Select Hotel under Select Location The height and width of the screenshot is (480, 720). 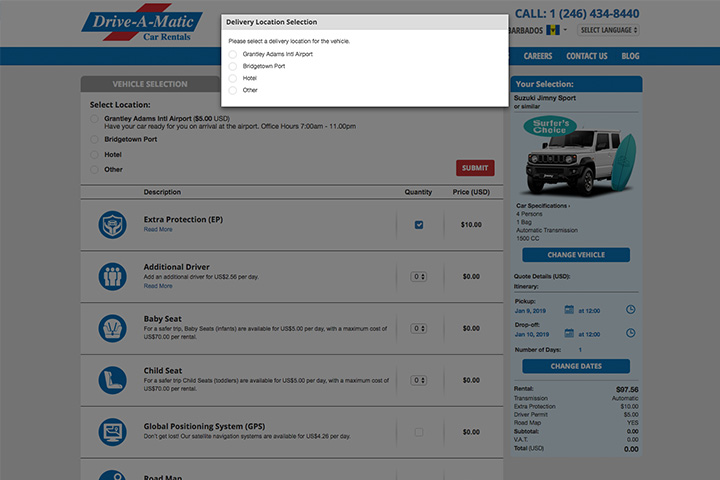[94, 154]
